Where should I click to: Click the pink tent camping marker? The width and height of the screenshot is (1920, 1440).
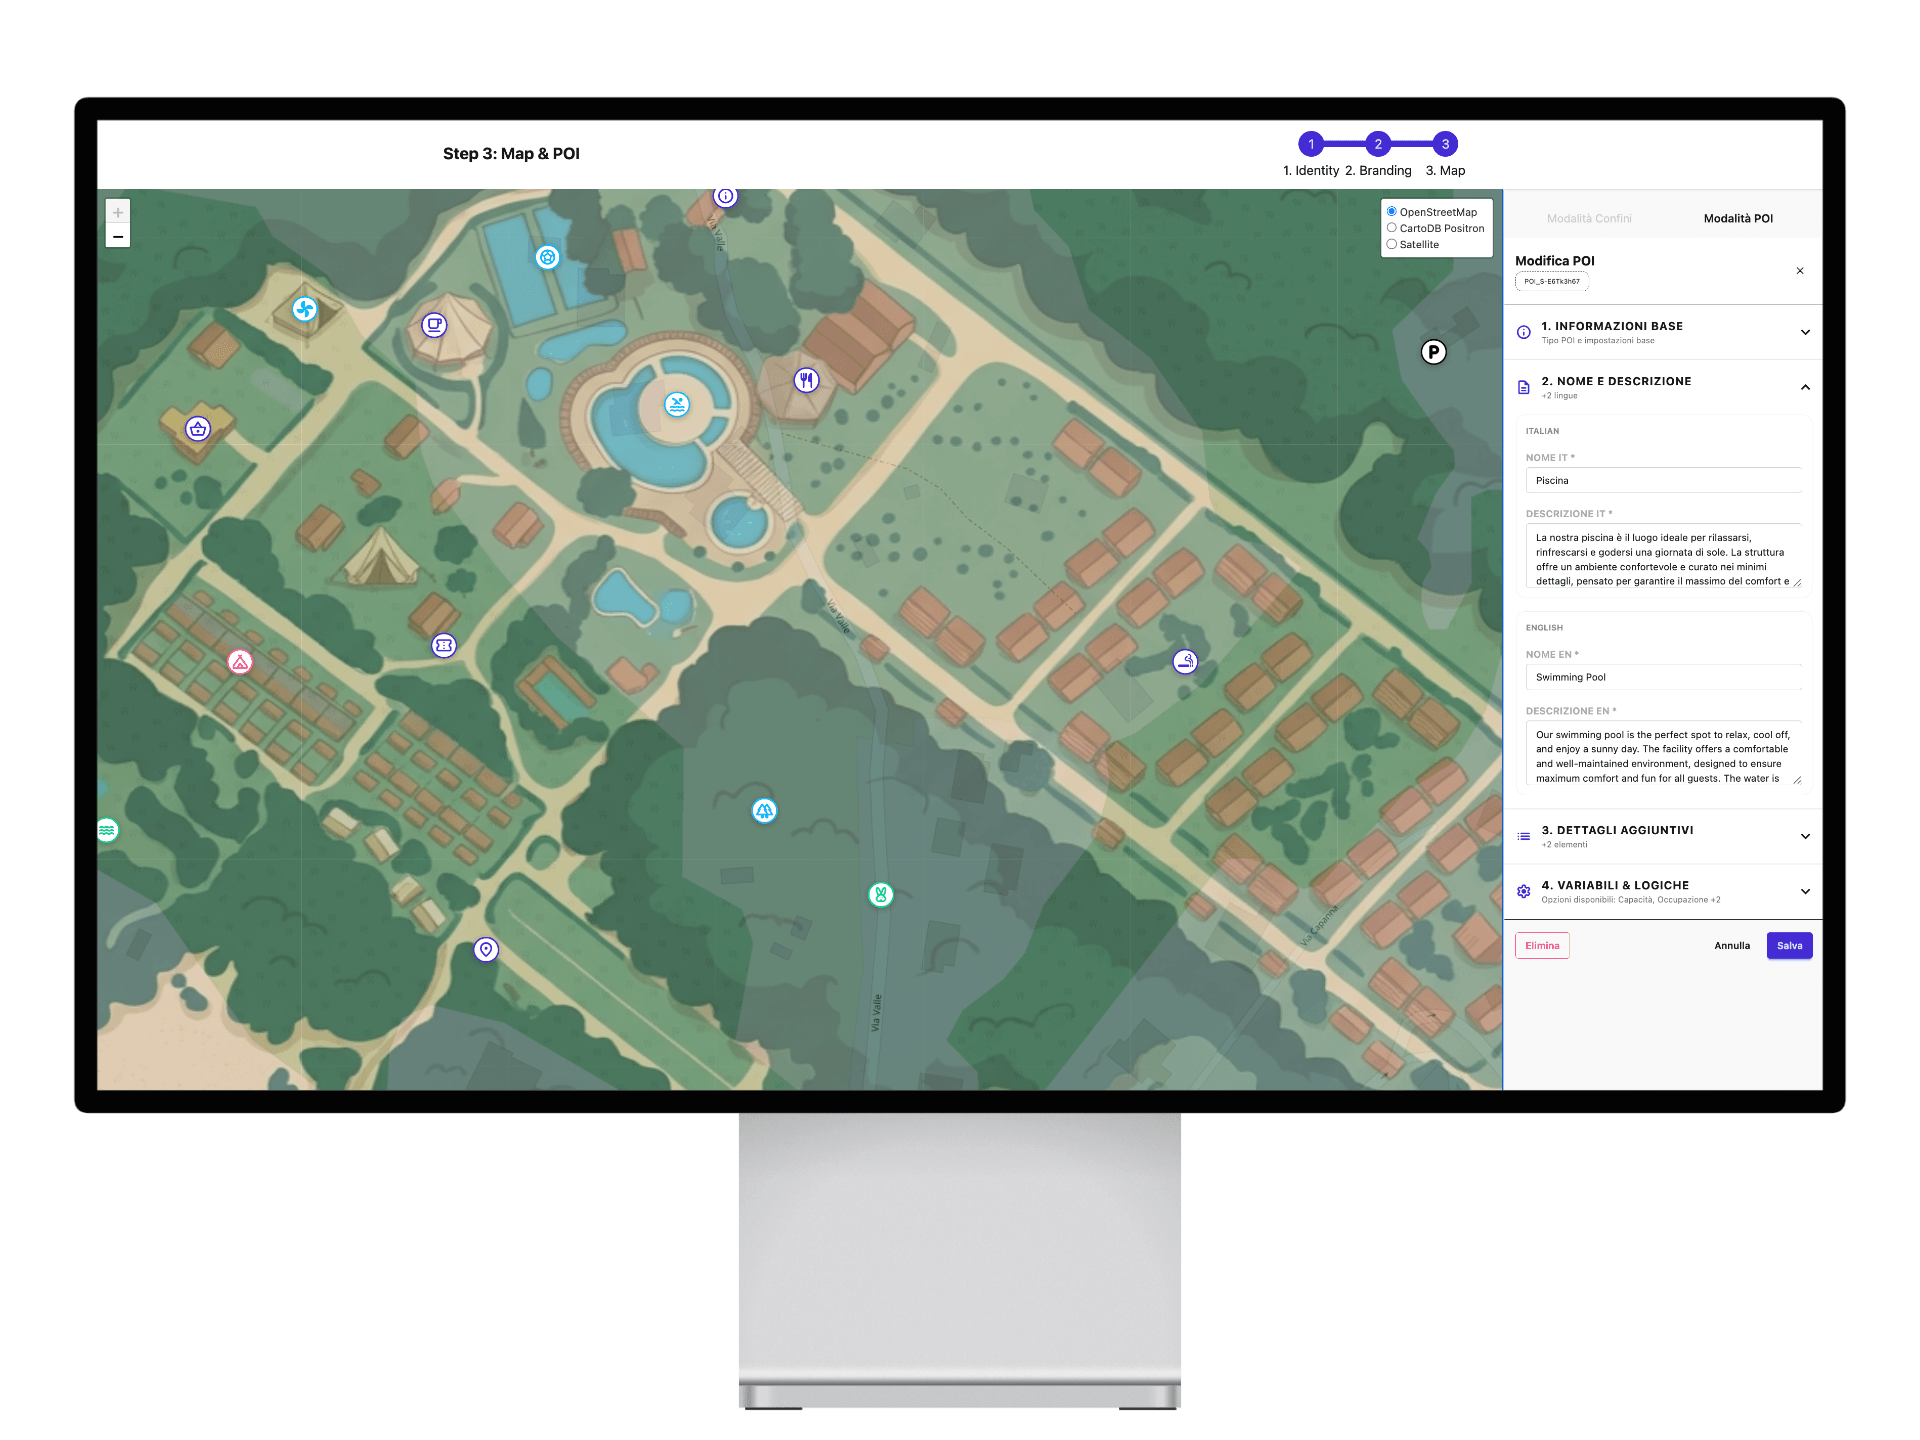point(240,662)
